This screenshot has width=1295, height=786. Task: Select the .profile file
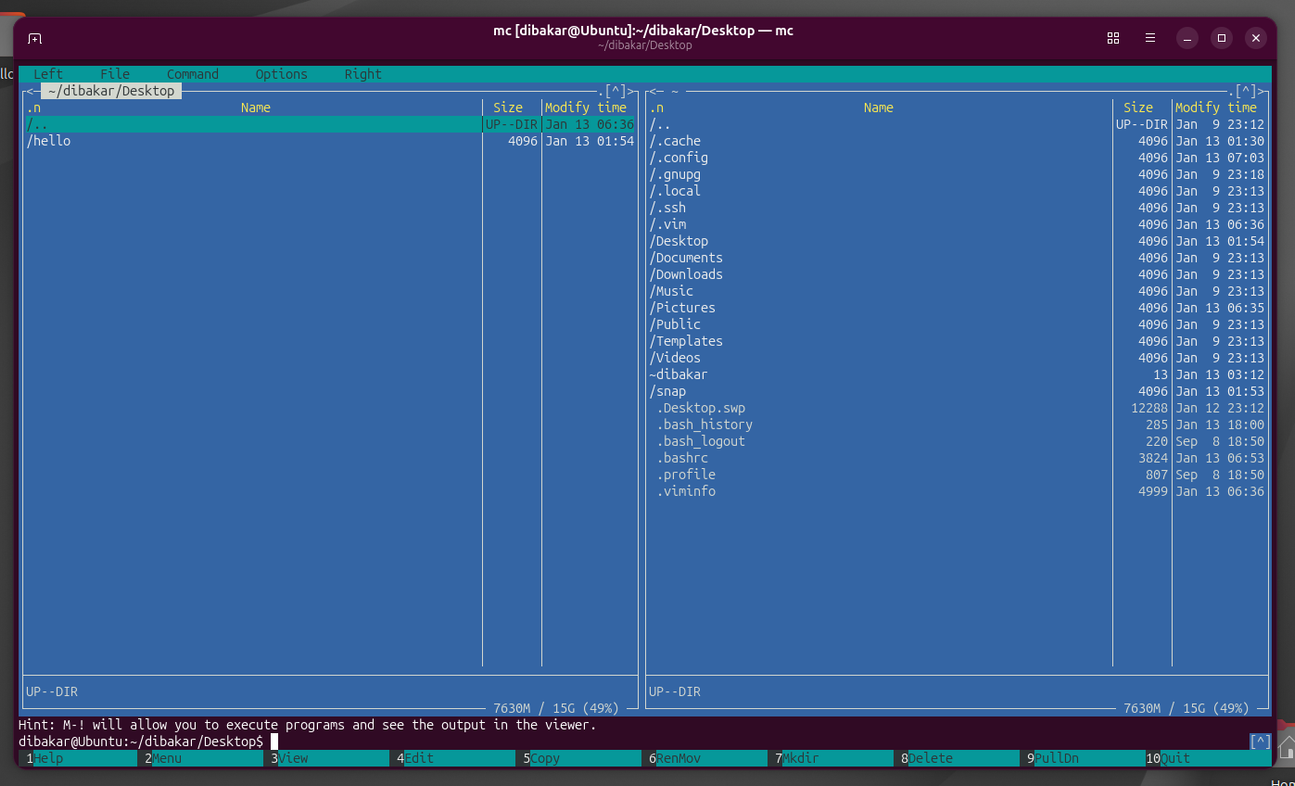[x=957, y=475]
